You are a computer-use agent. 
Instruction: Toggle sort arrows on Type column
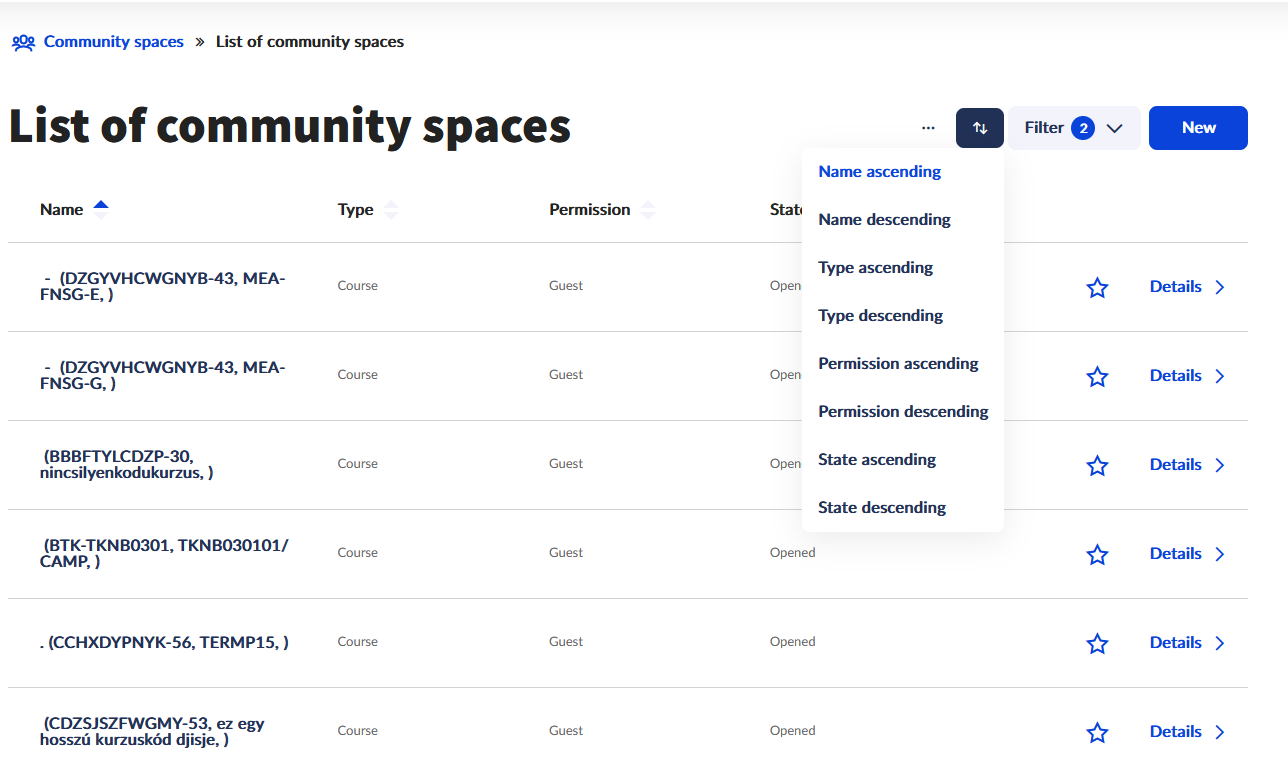pyautogui.click(x=391, y=210)
